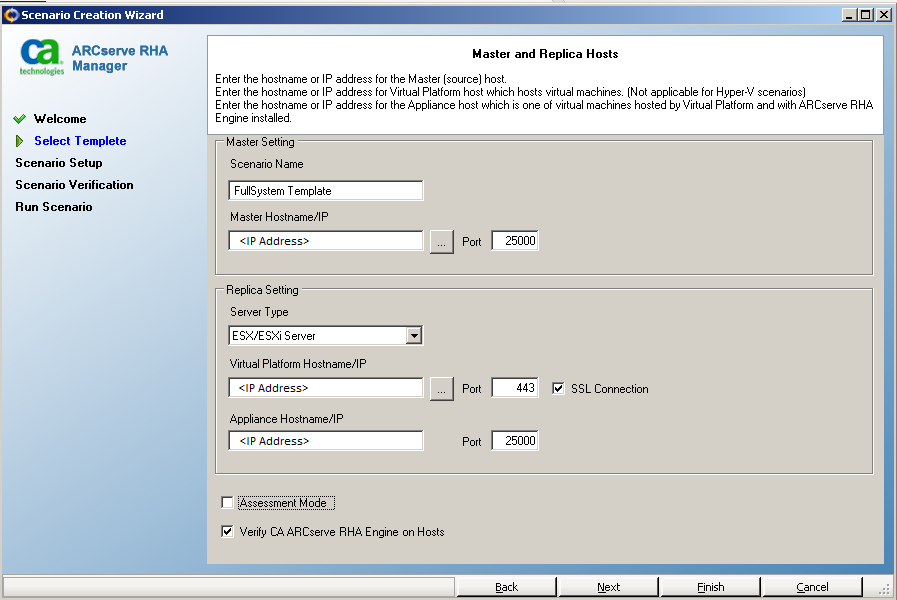Click the Finish button
The image size is (897, 600).
pos(711,587)
